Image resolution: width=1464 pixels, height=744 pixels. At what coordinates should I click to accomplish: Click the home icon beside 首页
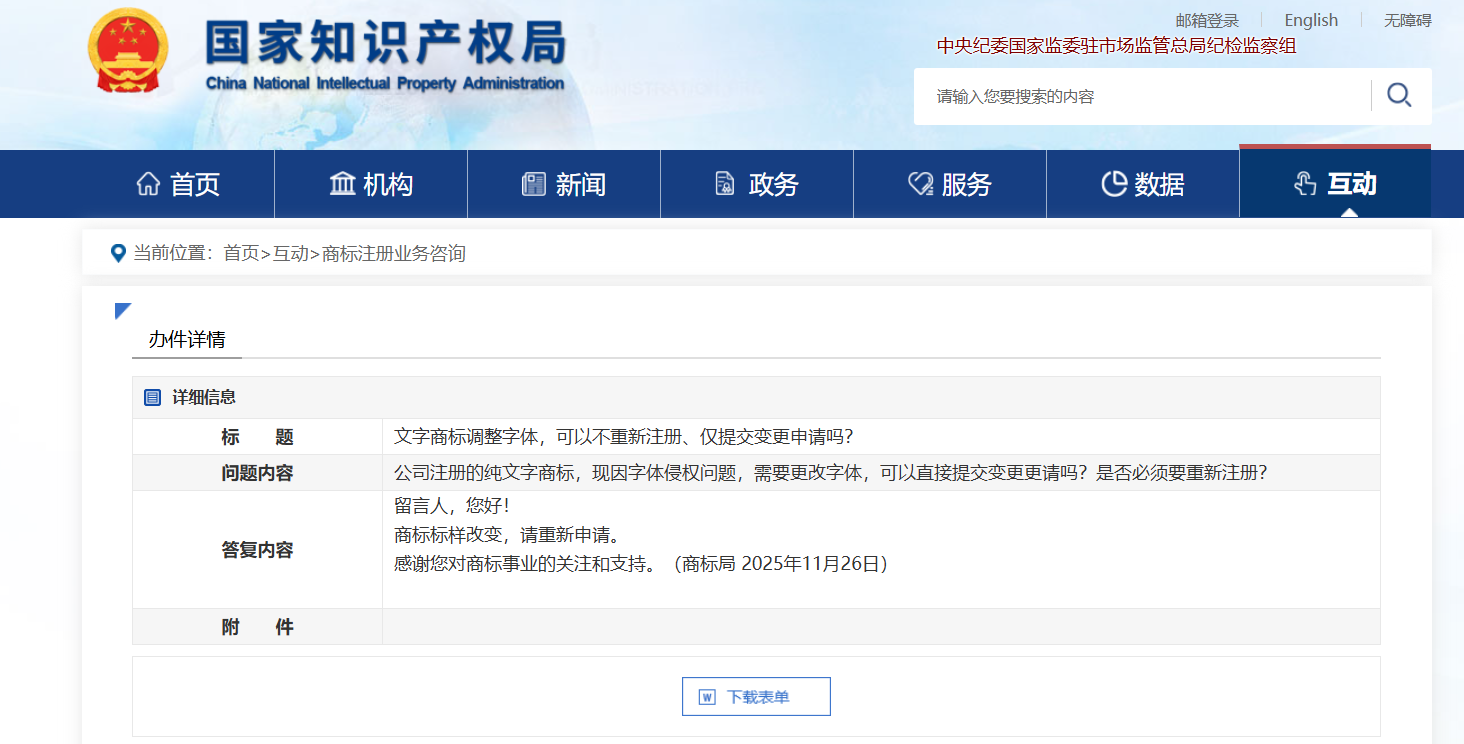(148, 184)
